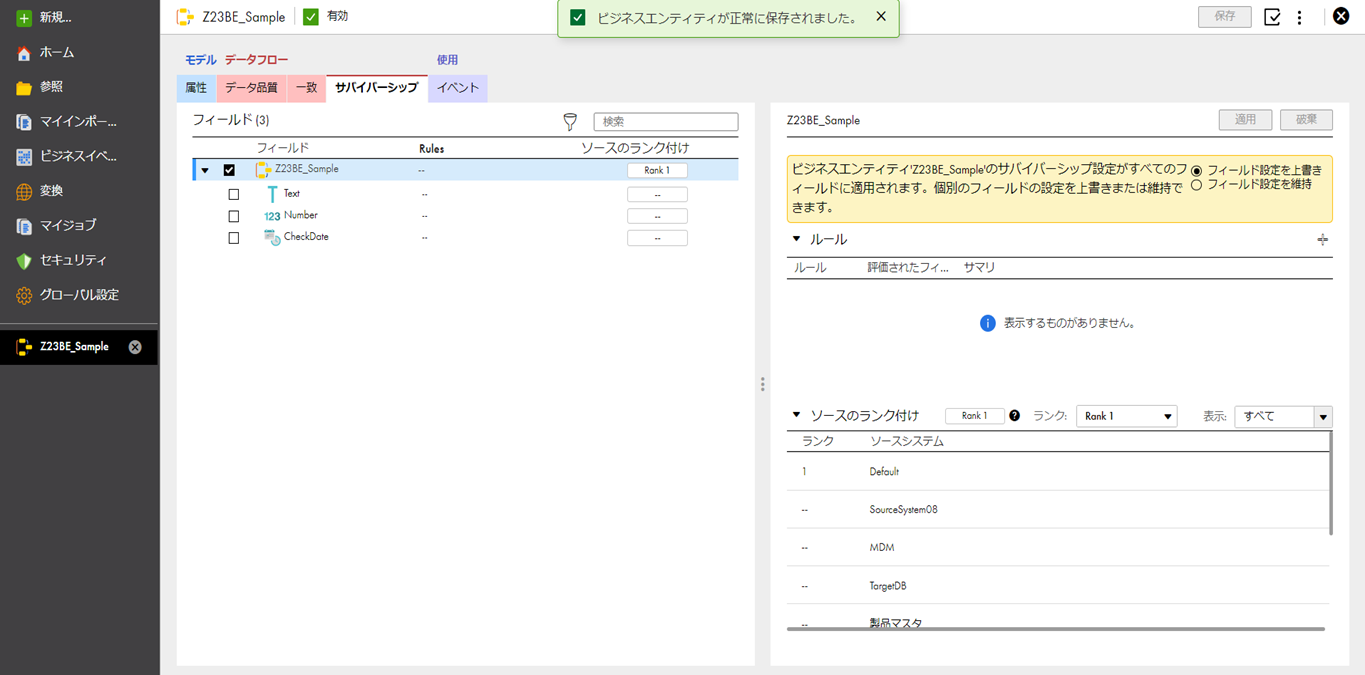This screenshot has height=675, width=1365.
Task: Uncheck the Z23BE_Sample row checkbox
Action: coord(229,170)
